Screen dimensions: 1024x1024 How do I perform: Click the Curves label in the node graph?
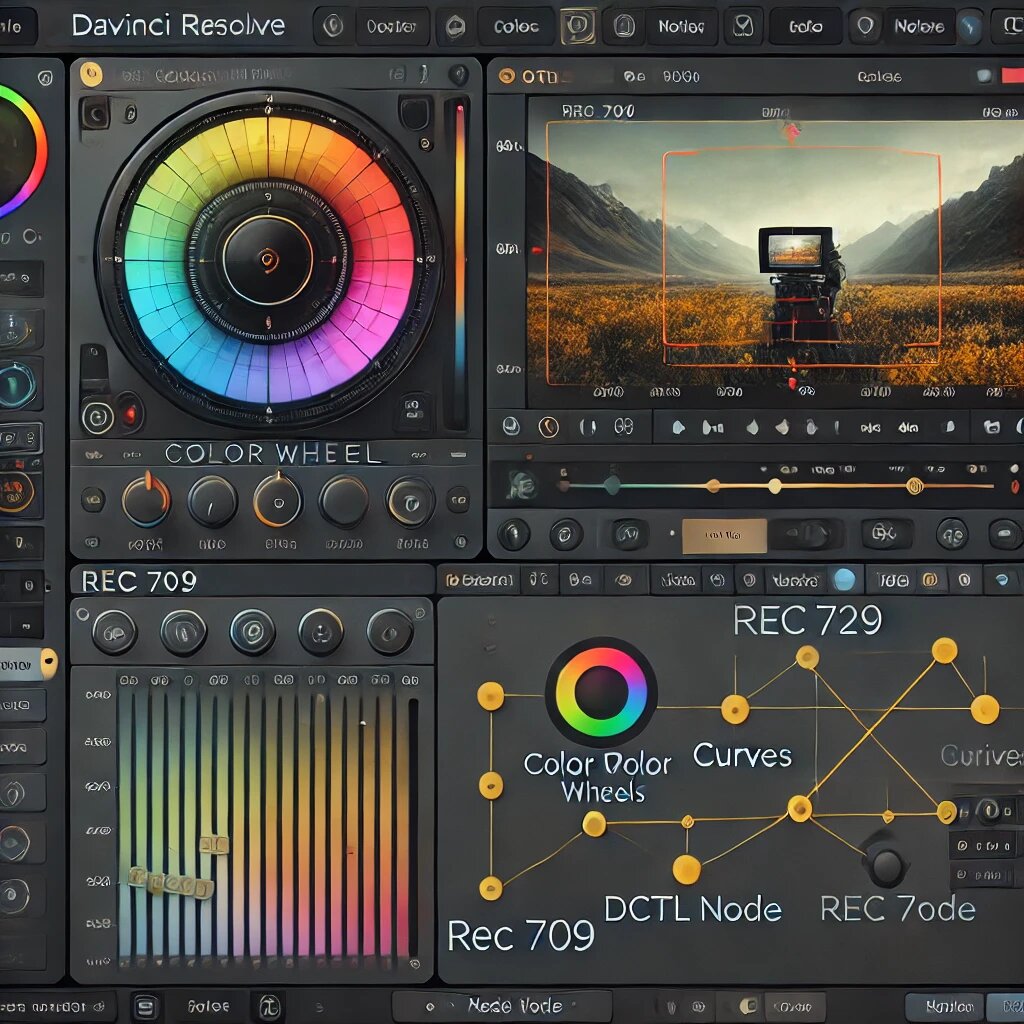tap(742, 756)
